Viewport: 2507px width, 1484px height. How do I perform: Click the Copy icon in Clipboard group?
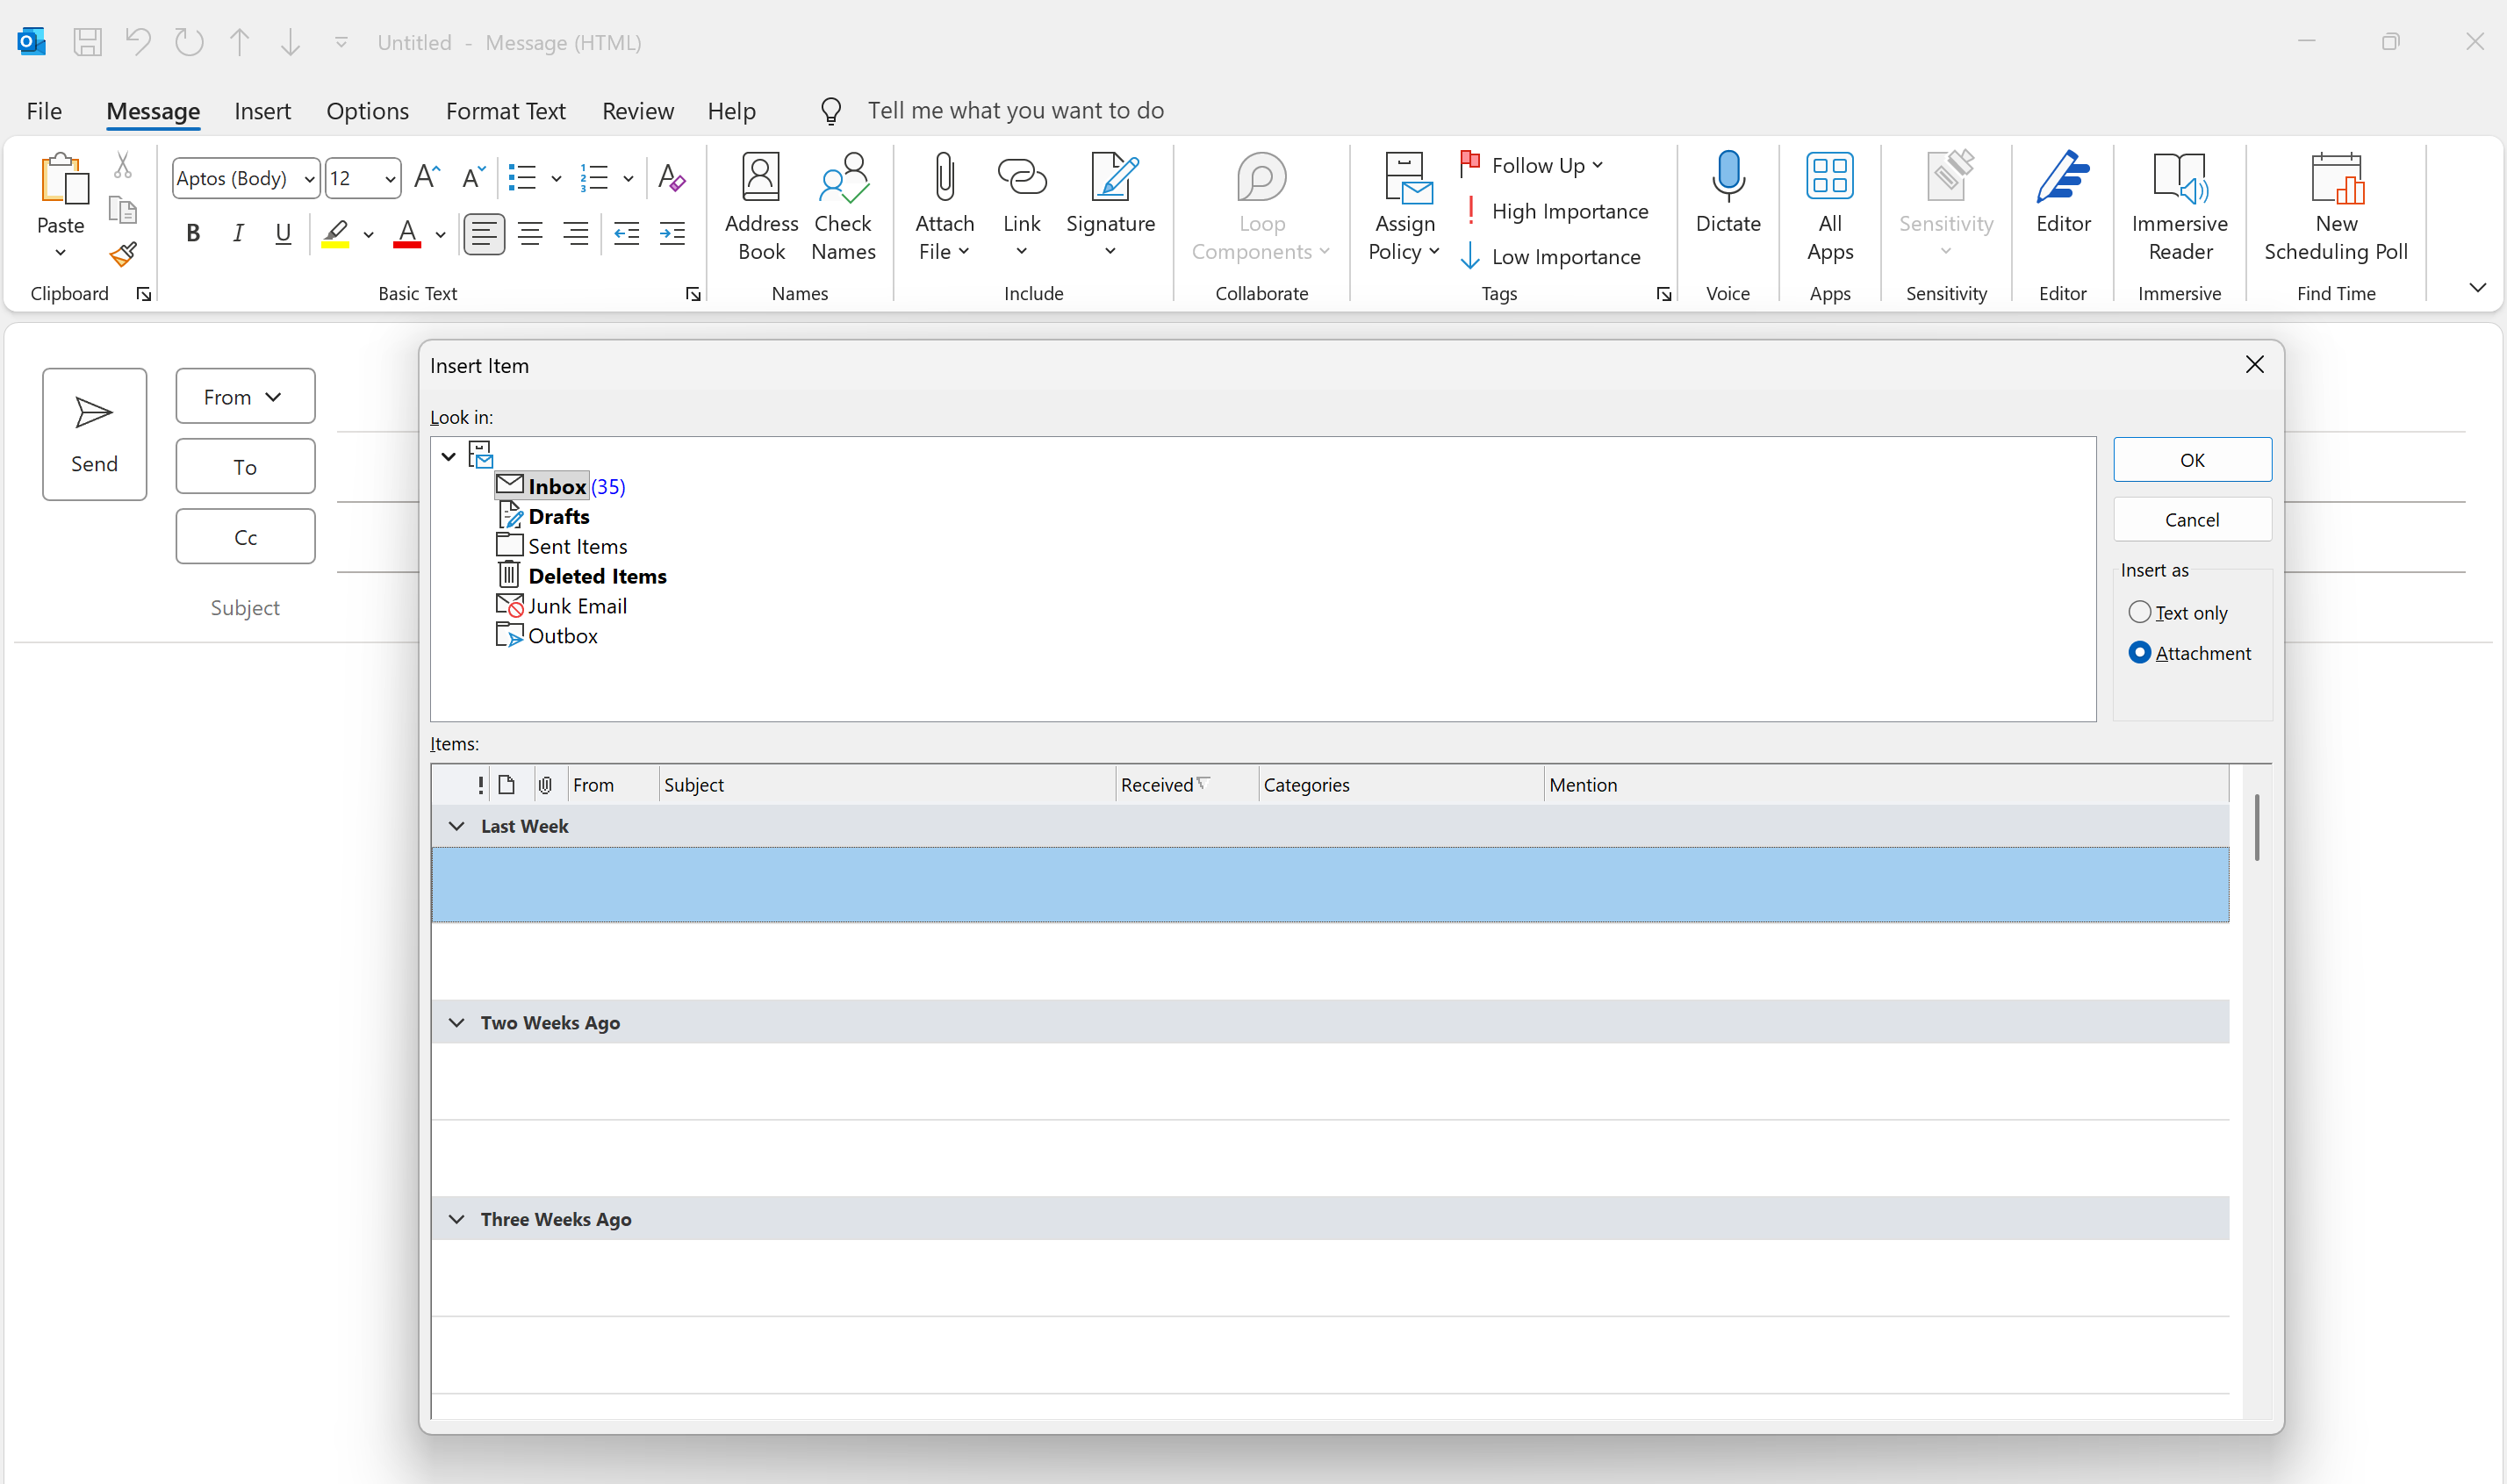[x=123, y=210]
